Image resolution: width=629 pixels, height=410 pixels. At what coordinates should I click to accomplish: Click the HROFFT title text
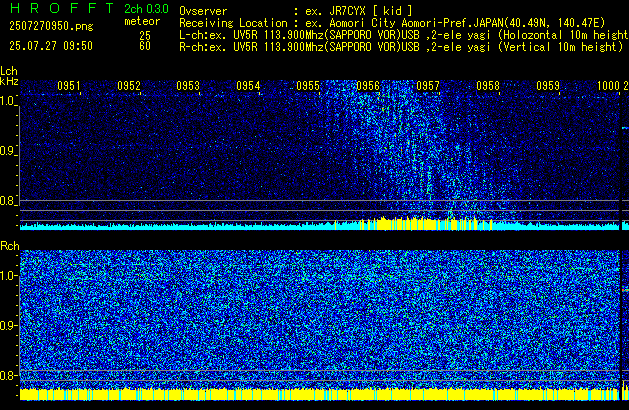[62, 8]
